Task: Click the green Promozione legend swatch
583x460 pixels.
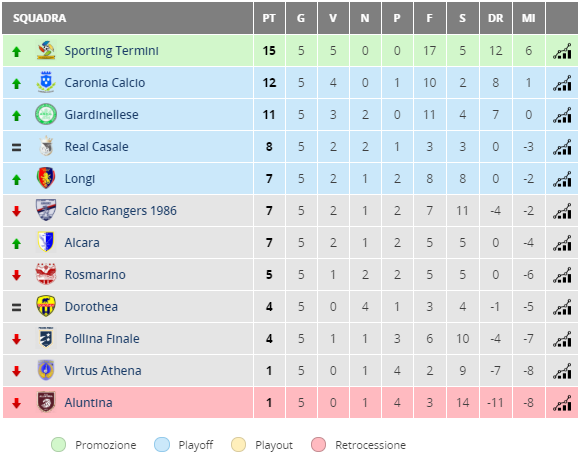Action: (58, 444)
